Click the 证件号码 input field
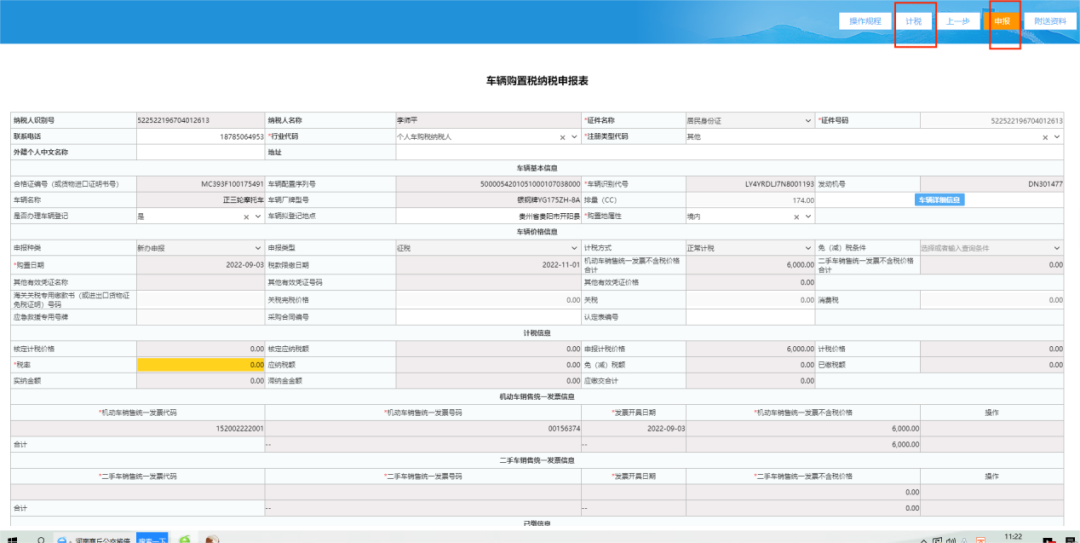The width and height of the screenshot is (1080, 543). pyautogui.click(x=992, y=121)
